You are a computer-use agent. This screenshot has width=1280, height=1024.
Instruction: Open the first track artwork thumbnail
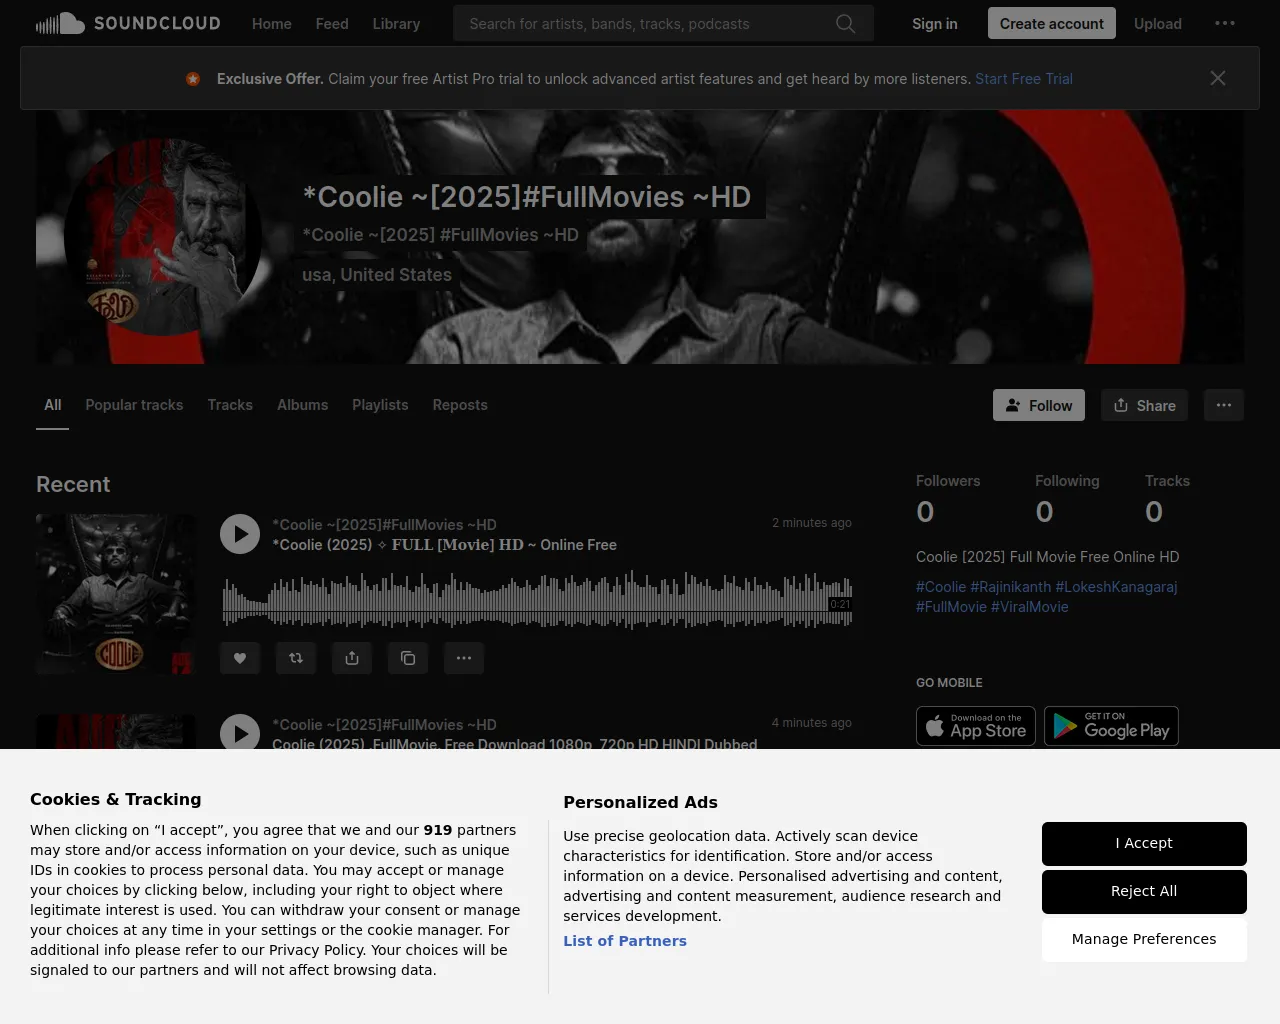[116, 594]
